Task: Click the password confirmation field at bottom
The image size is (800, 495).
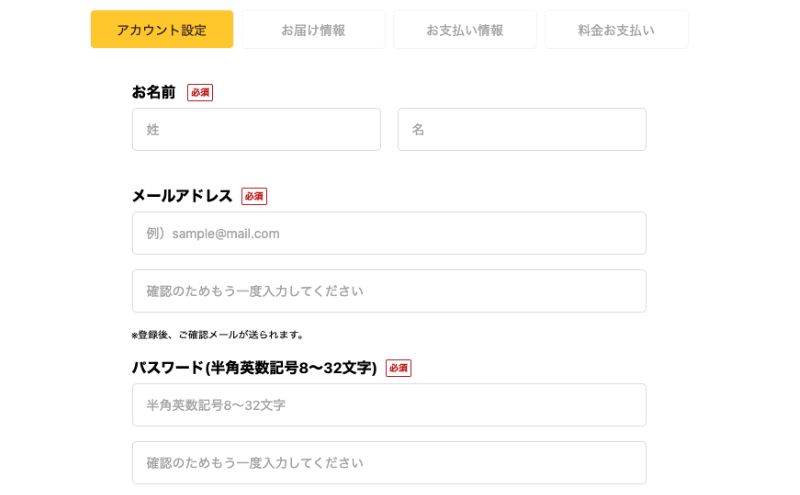Action: coord(389,462)
